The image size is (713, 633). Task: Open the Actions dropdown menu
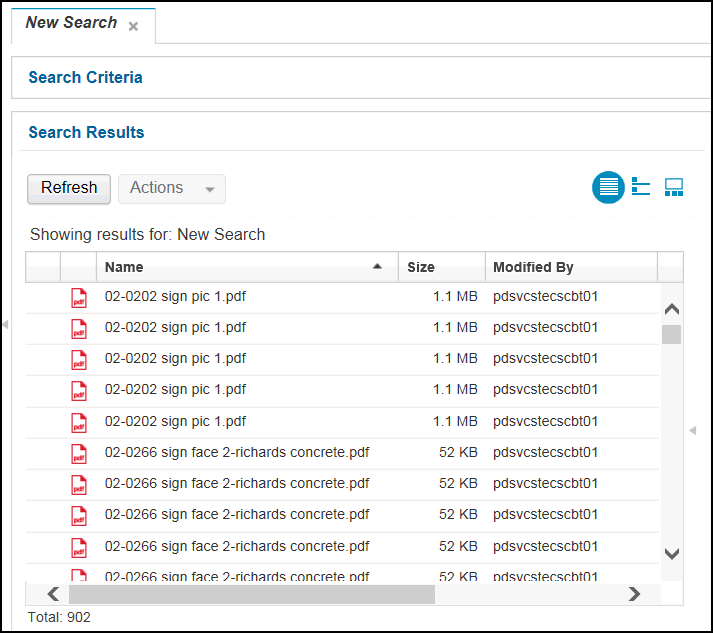pos(172,188)
